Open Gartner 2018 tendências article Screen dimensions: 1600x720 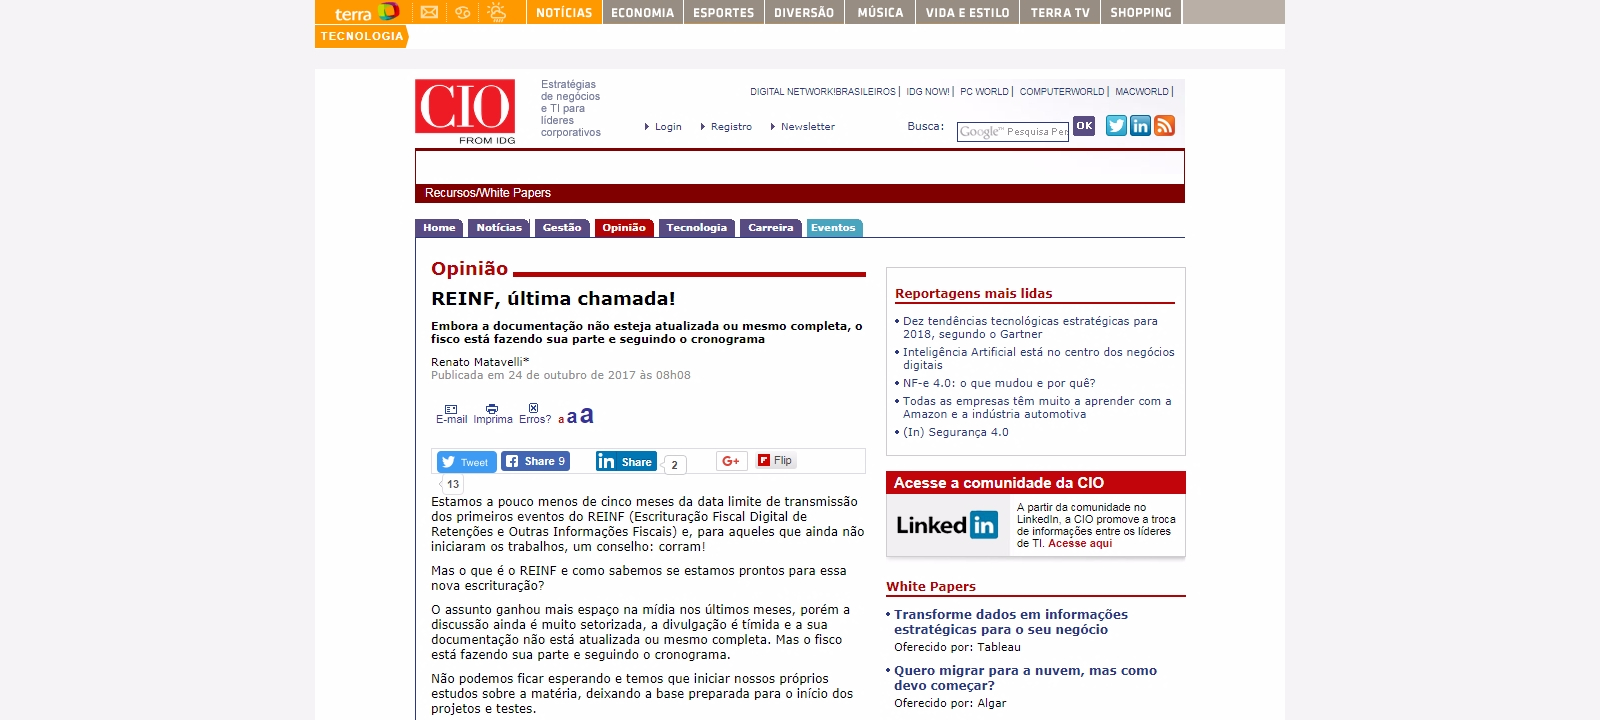click(x=1030, y=328)
